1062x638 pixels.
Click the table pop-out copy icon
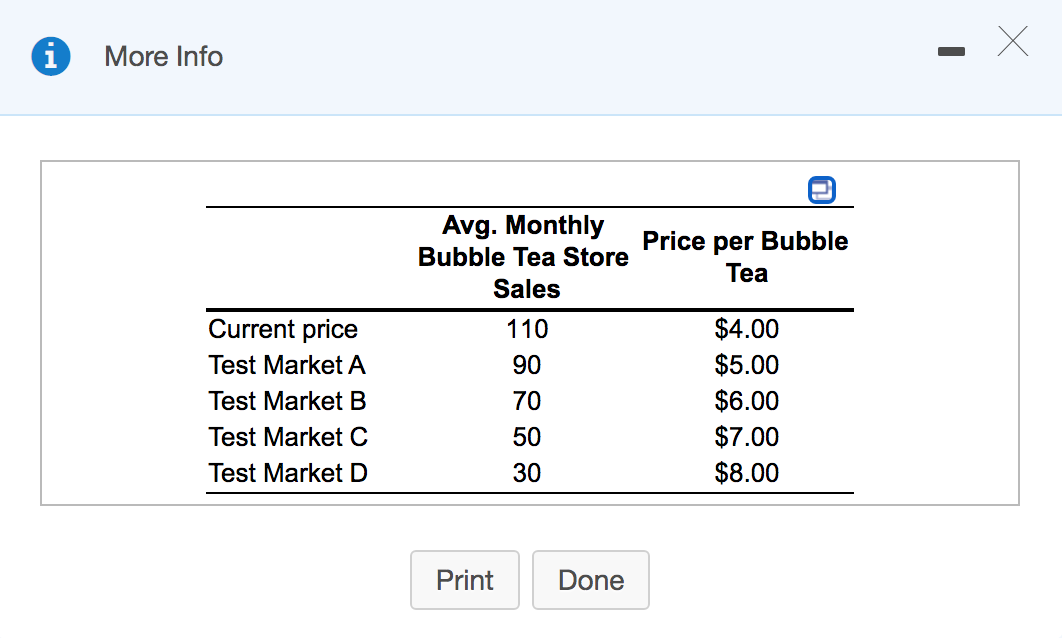(x=821, y=189)
